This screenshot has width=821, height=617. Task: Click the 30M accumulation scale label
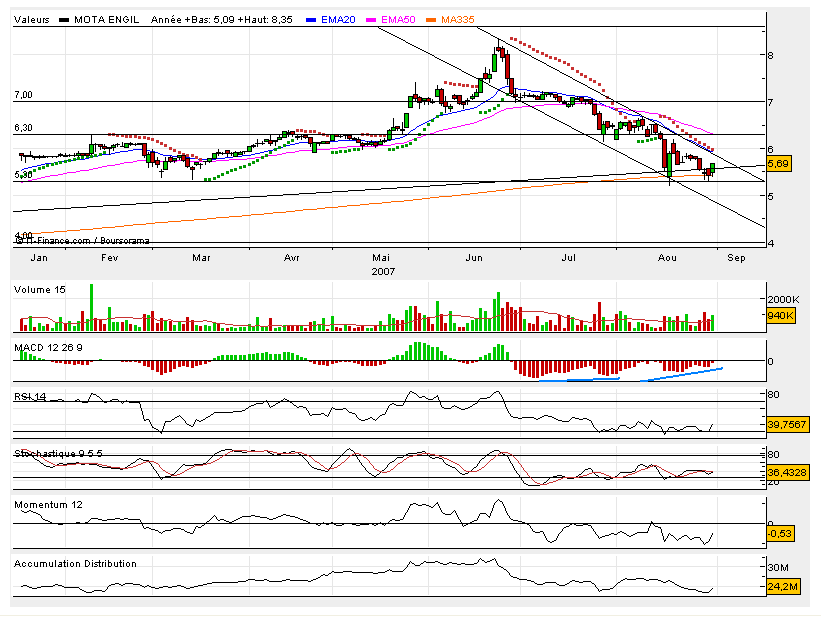click(x=778, y=568)
